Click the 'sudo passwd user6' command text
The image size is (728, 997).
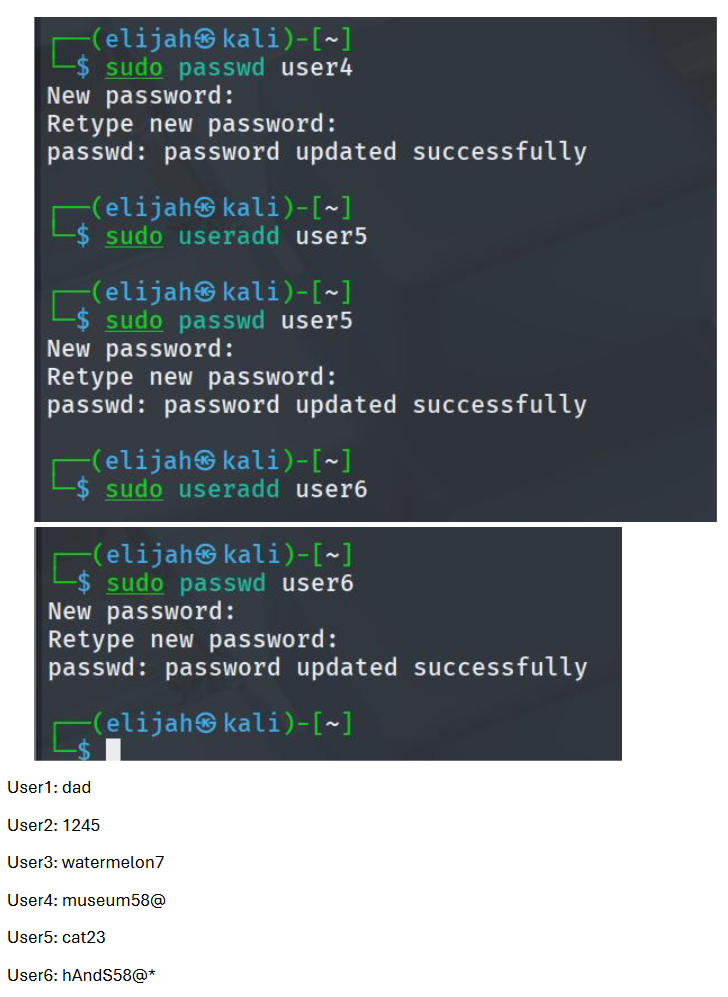click(x=230, y=583)
